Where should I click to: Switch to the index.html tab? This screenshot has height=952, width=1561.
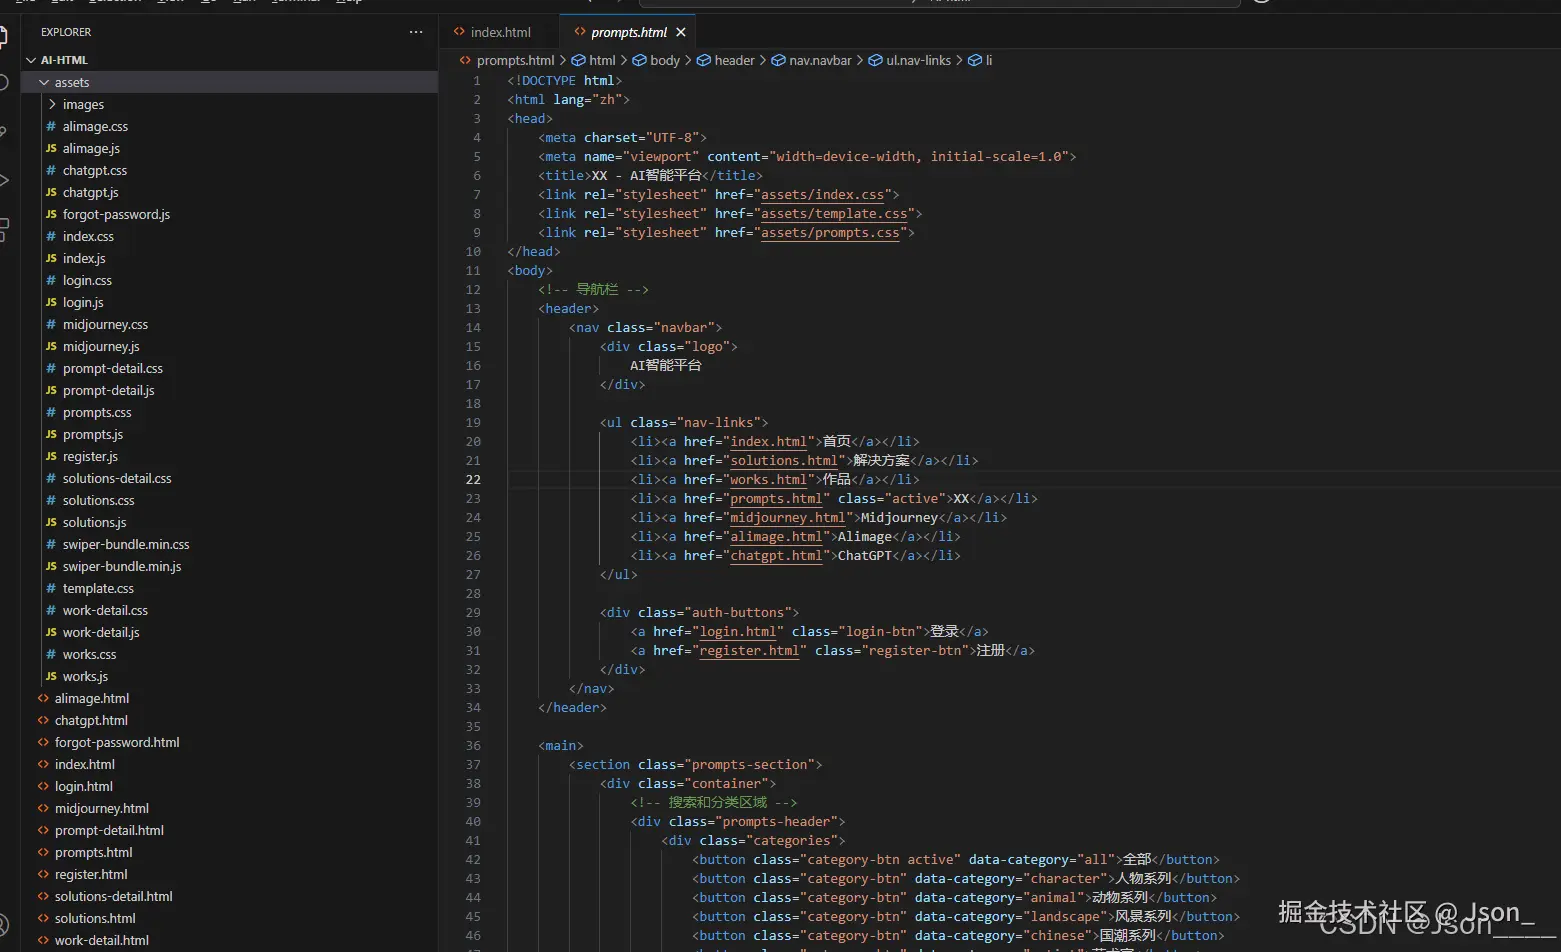coord(500,32)
